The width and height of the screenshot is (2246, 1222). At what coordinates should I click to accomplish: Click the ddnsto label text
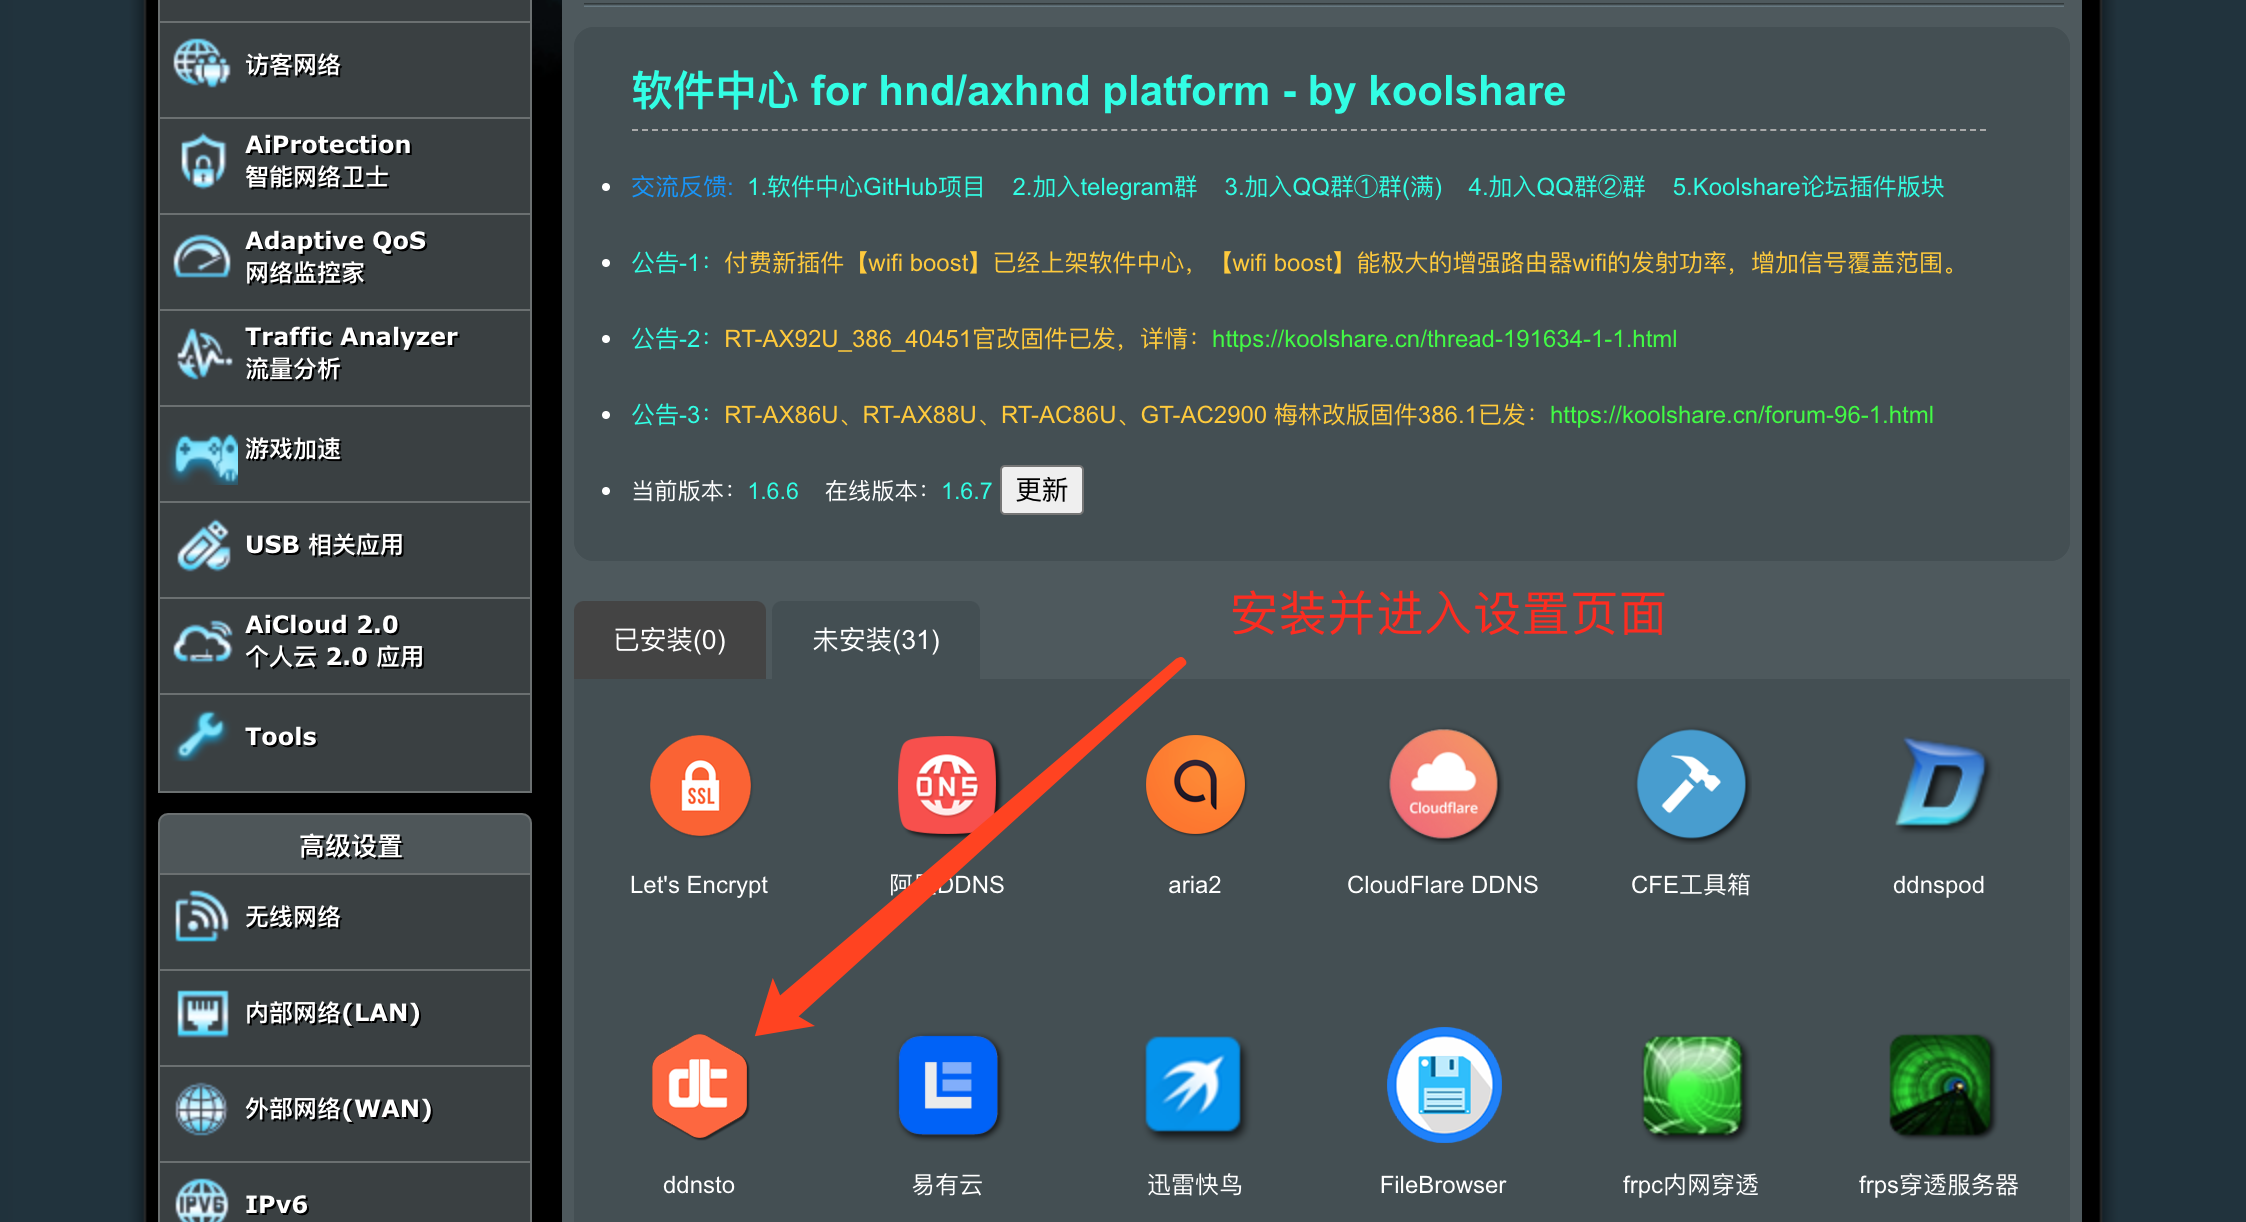[699, 1185]
